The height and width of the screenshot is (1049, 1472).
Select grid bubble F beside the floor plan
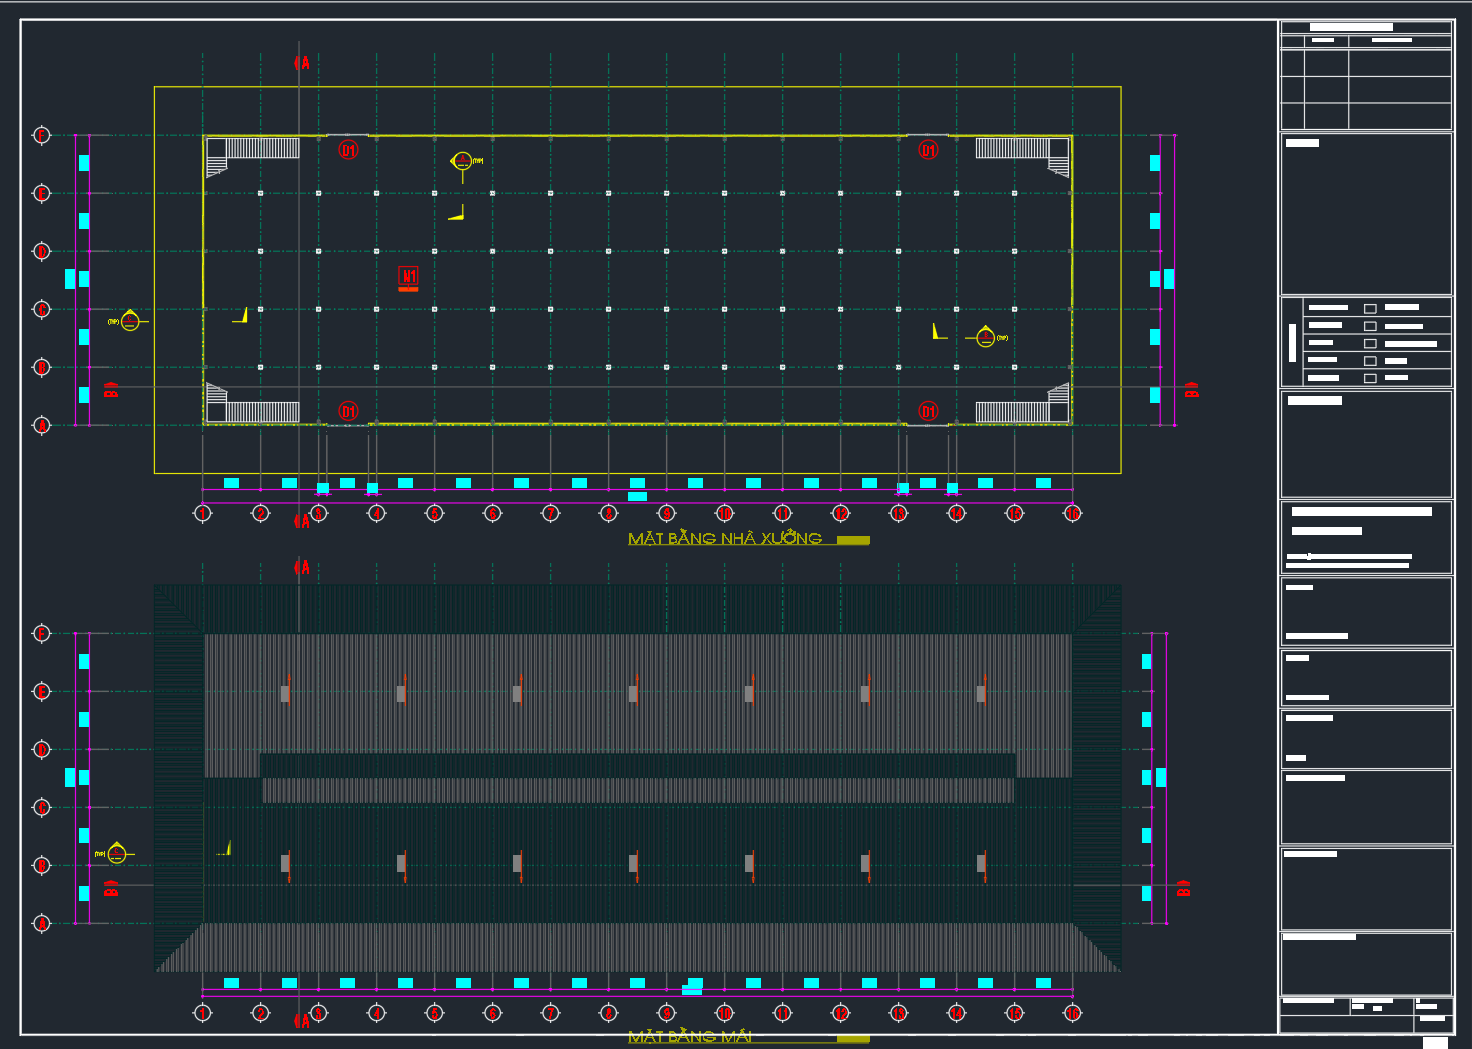coord(42,135)
